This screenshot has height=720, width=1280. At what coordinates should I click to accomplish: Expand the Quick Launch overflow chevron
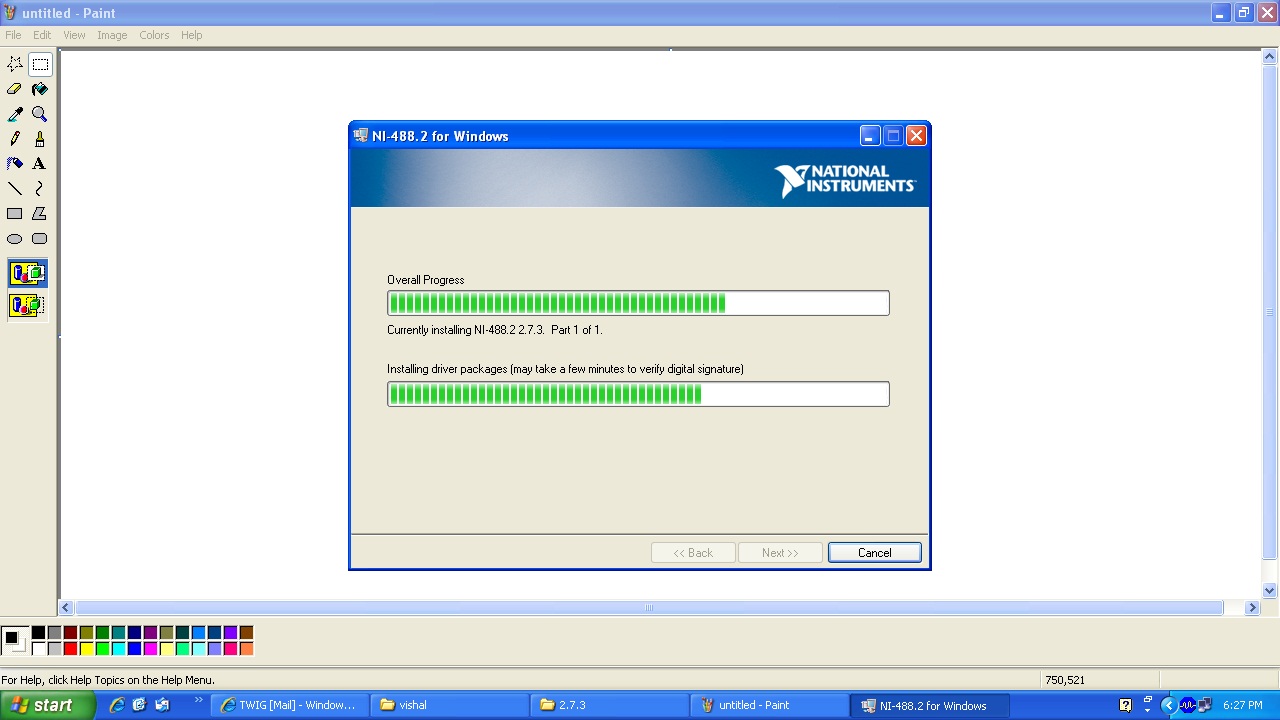click(198, 701)
